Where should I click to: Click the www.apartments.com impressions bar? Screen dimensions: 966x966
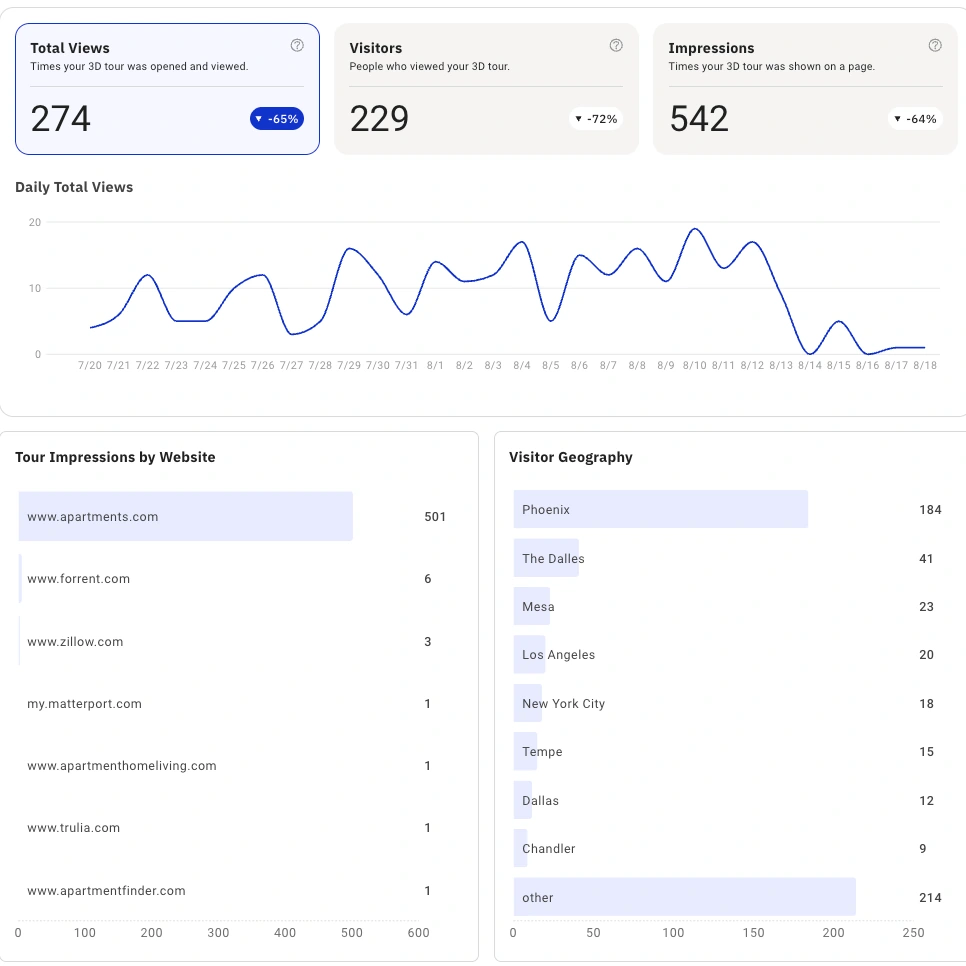[x=186, y=517]
